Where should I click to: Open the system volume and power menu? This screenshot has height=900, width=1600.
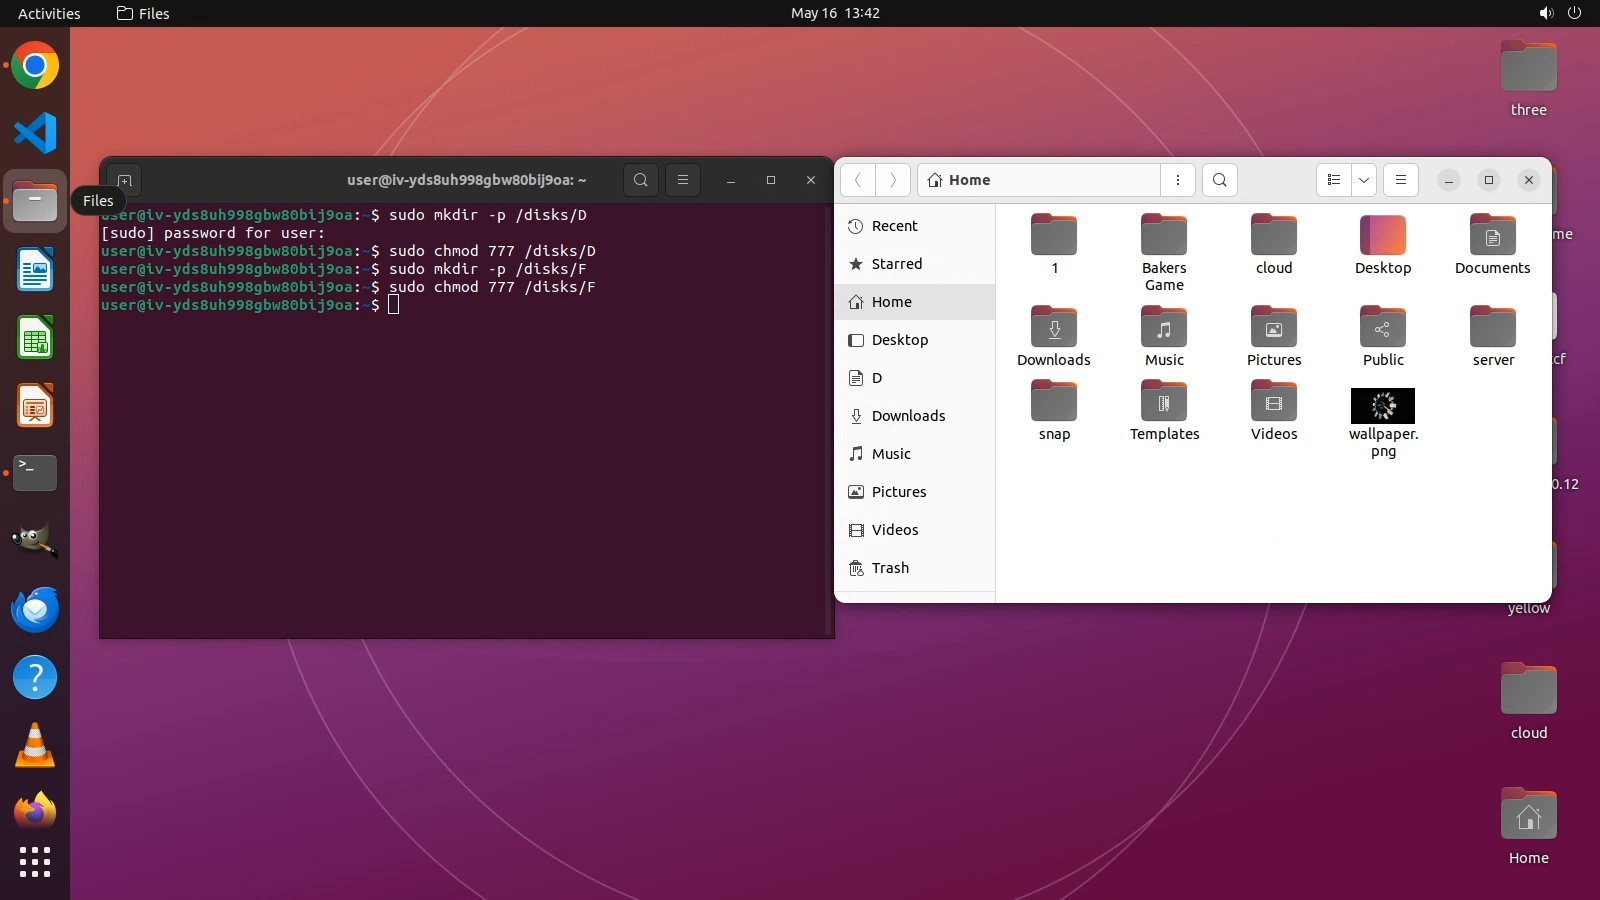coord(1560,13)
